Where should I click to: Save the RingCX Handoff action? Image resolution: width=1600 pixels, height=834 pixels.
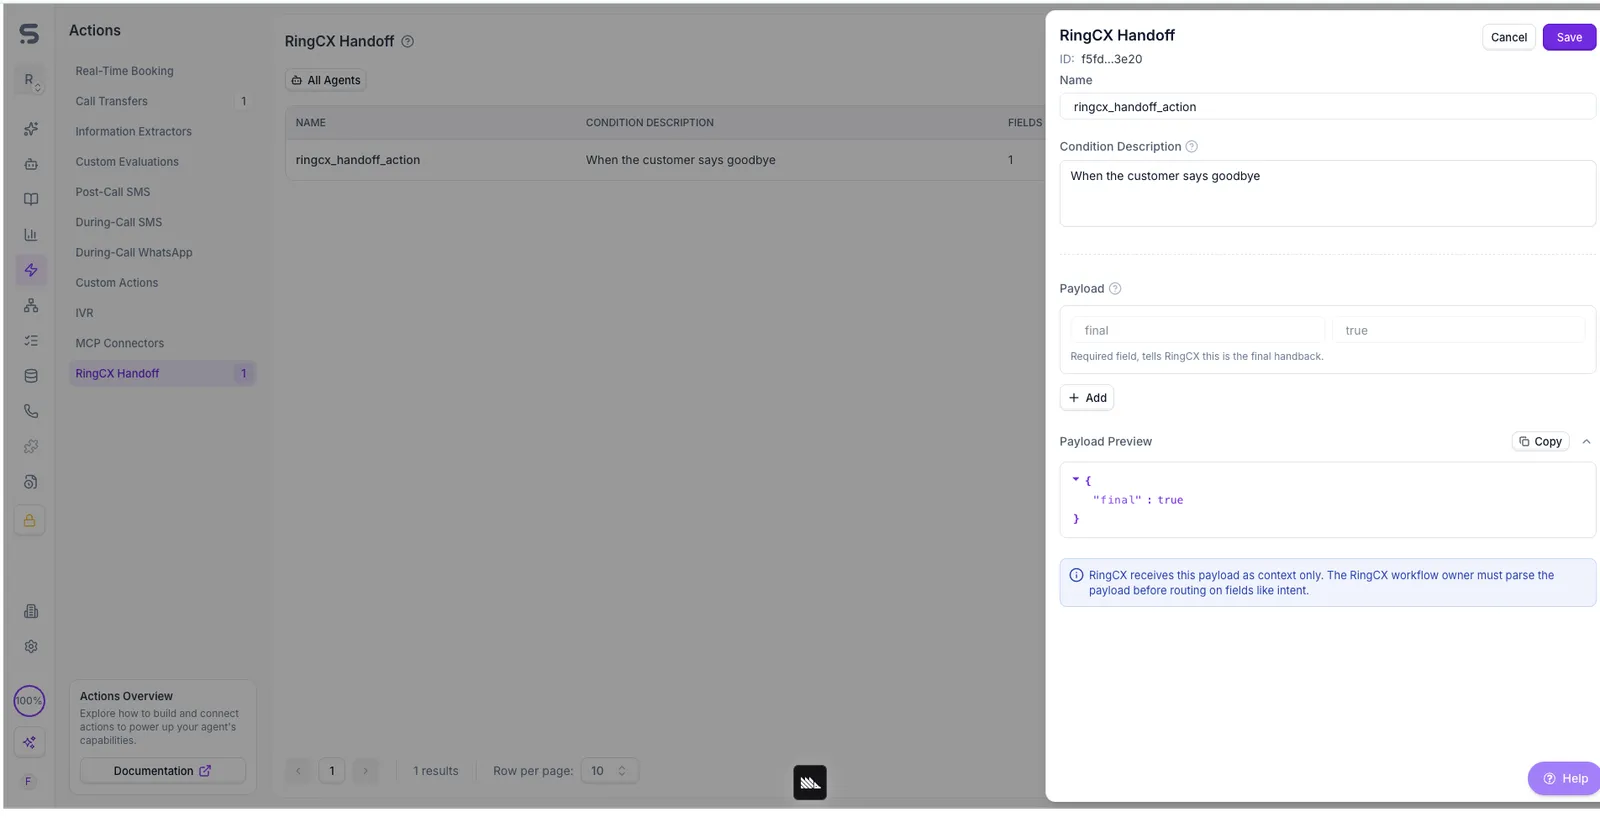1569,37
